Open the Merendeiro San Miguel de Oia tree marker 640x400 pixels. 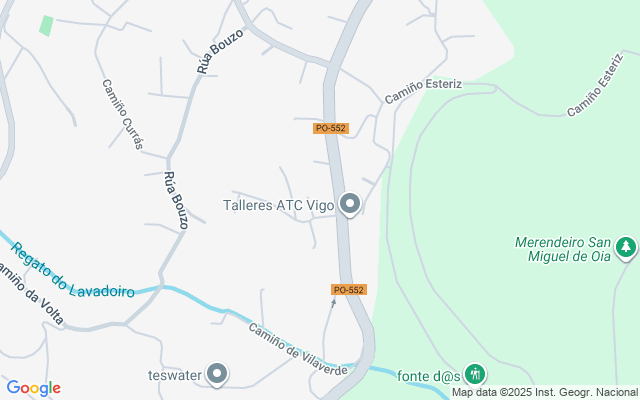click(x=626, y=248)
